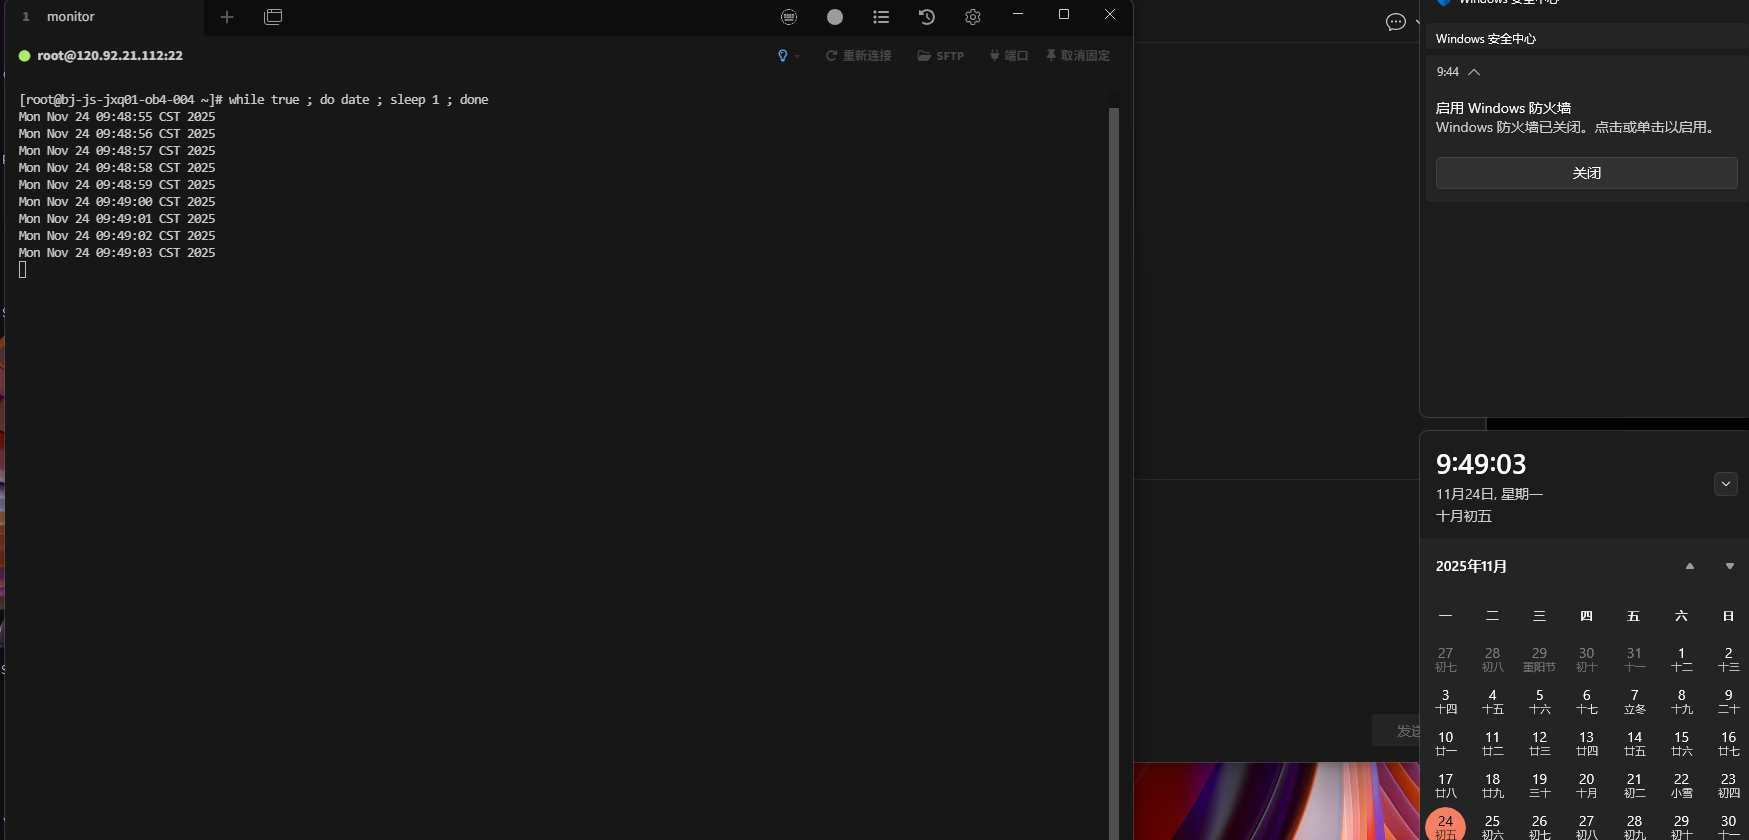The height and width of the screenshot is (840, 1749).
Task: Add a new terminal tab
Action: tap(227, 17)
